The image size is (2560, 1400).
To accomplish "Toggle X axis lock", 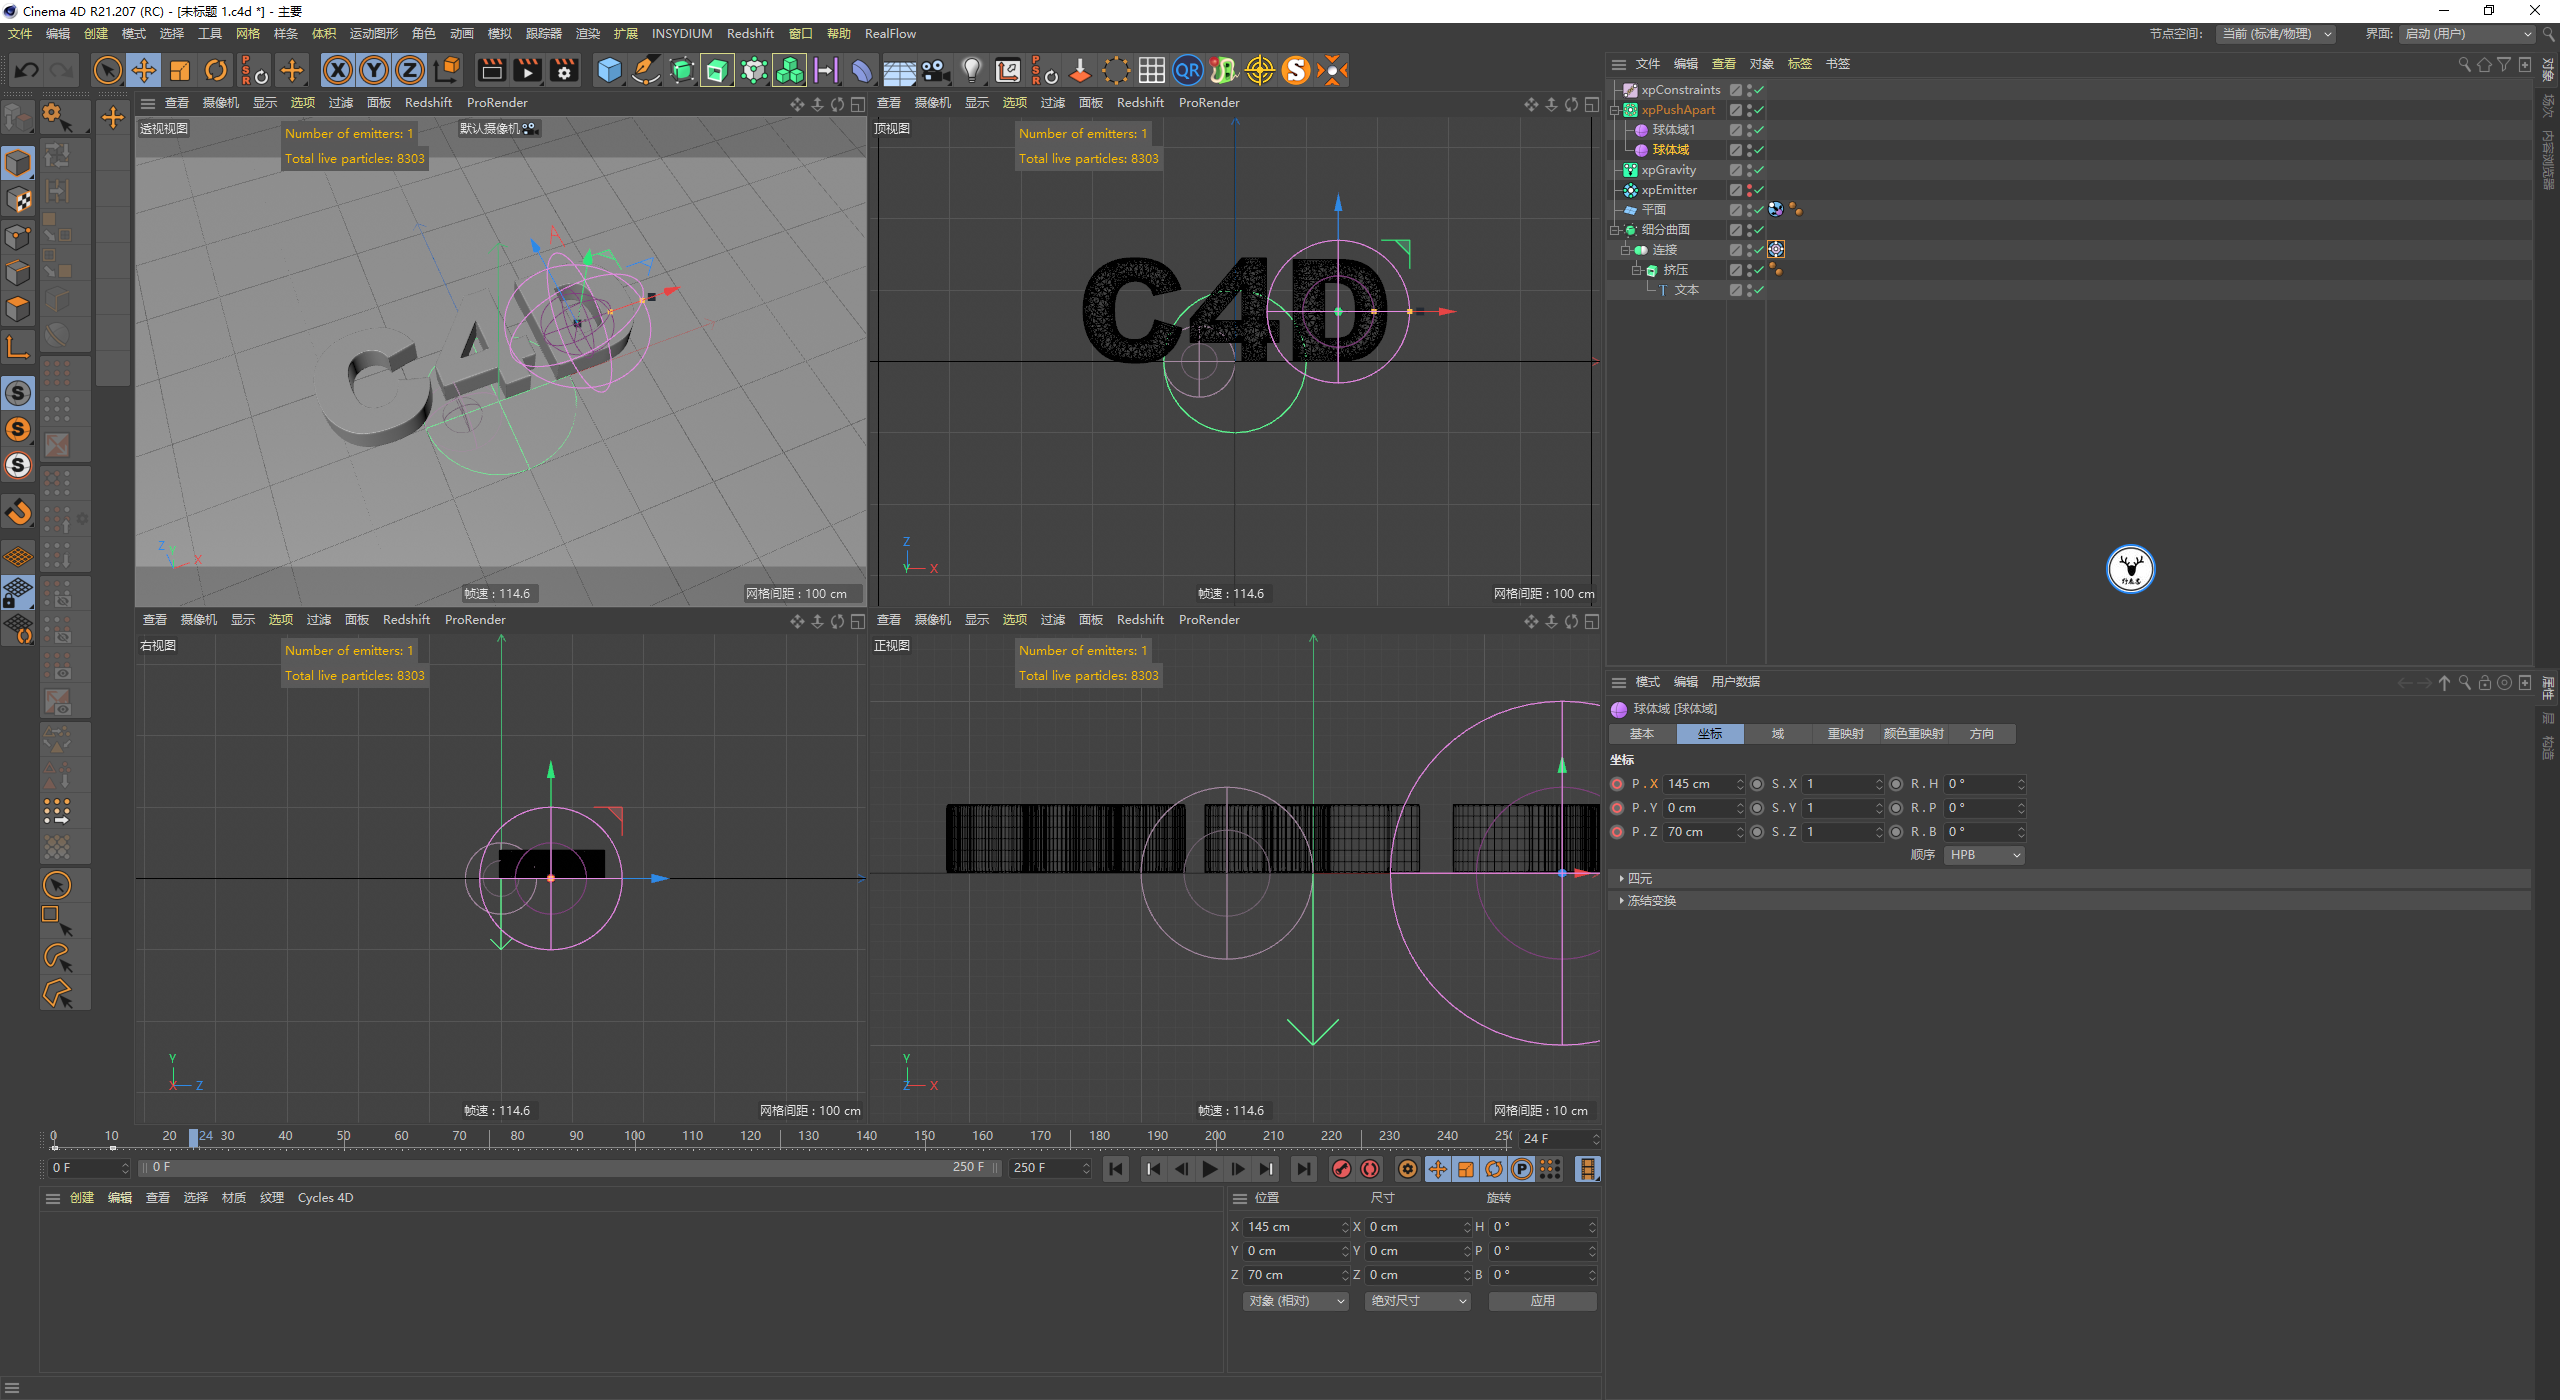I will (x=338, y=70).
